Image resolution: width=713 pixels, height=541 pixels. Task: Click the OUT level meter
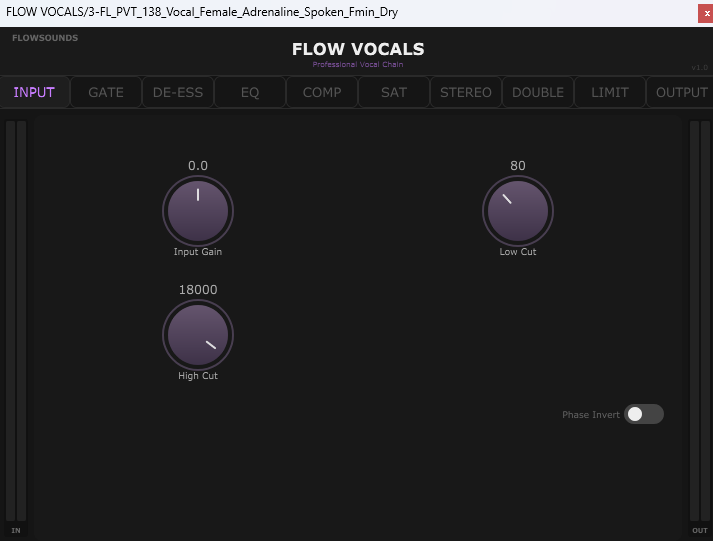point(700,323)
